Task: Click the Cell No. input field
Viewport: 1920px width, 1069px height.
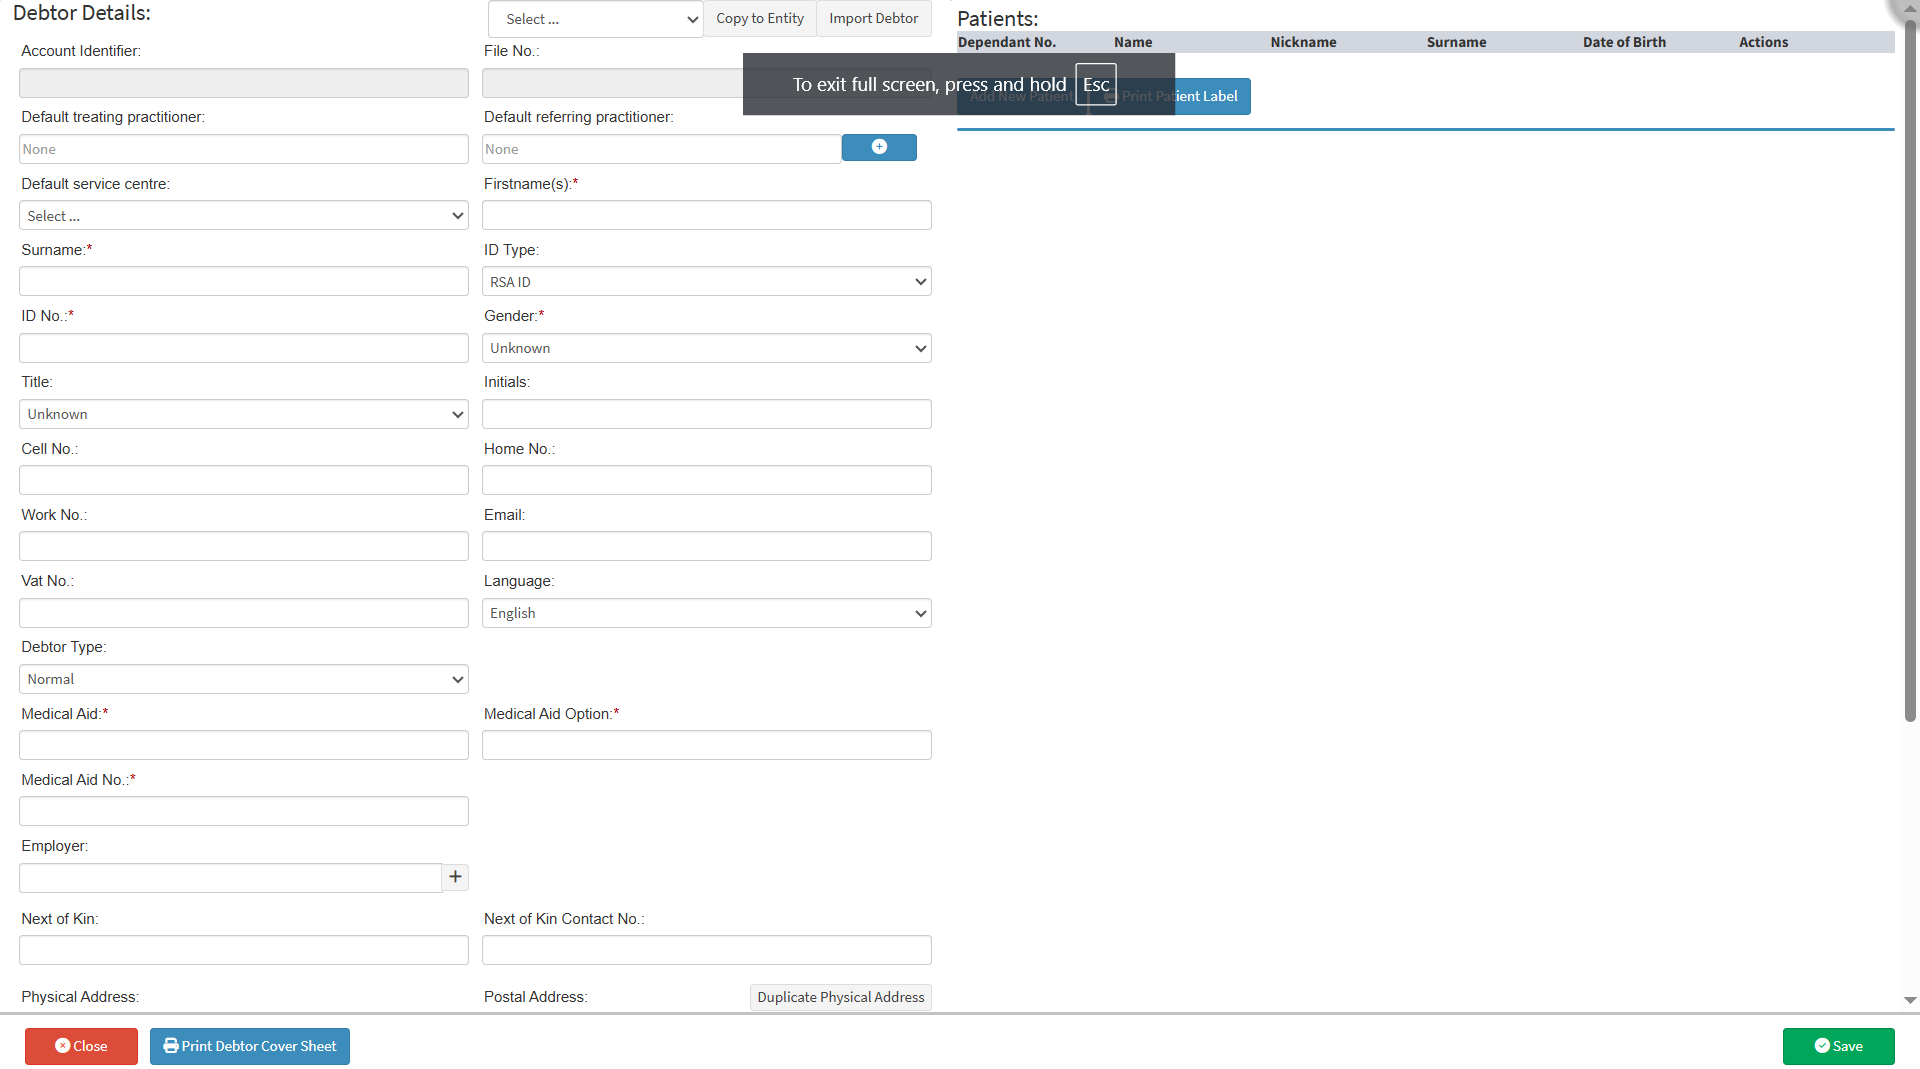Action: click(244, 480)
